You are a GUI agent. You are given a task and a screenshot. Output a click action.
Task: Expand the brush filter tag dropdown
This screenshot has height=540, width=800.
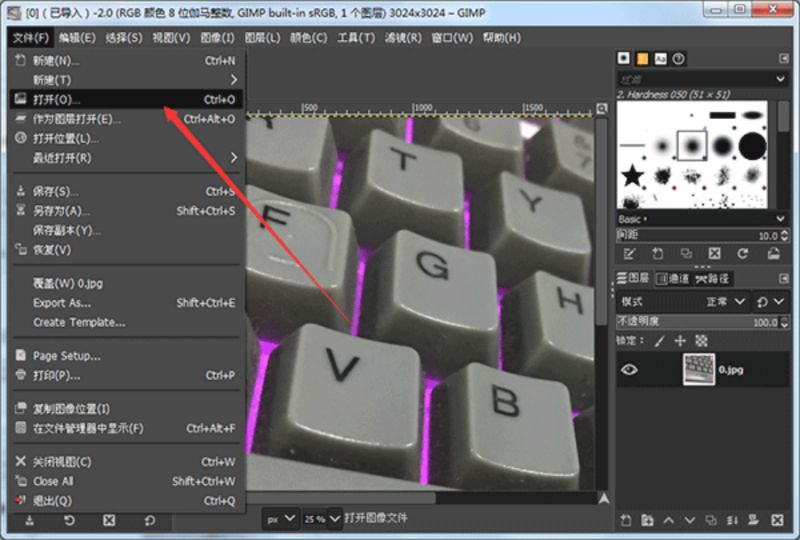tap(780, 79)
